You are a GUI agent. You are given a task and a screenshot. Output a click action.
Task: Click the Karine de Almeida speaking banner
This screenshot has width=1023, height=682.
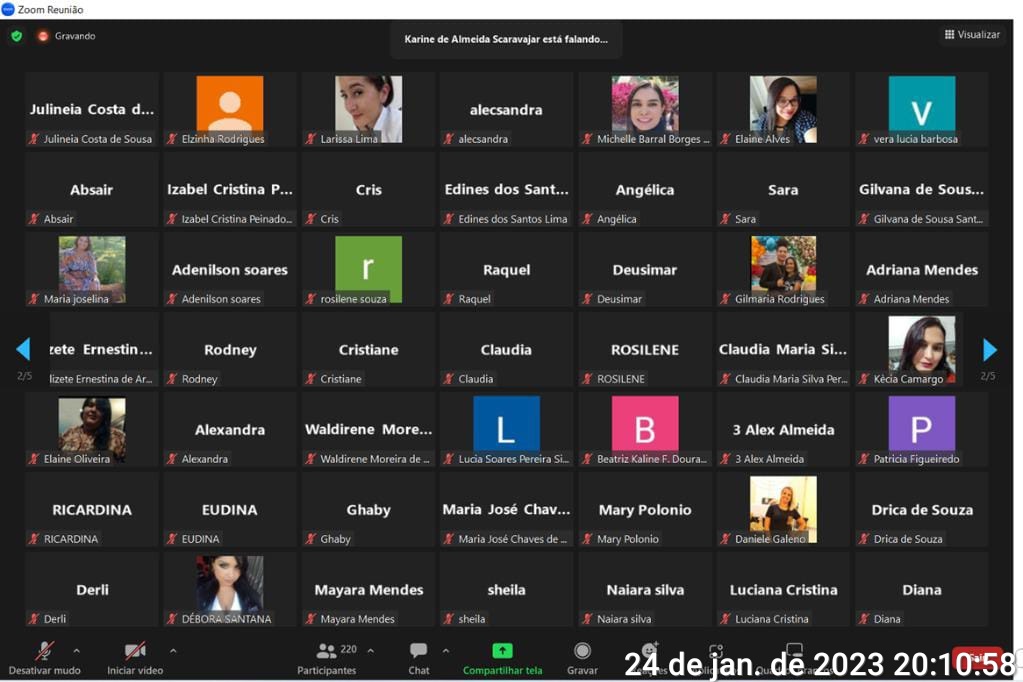point(506,39)
